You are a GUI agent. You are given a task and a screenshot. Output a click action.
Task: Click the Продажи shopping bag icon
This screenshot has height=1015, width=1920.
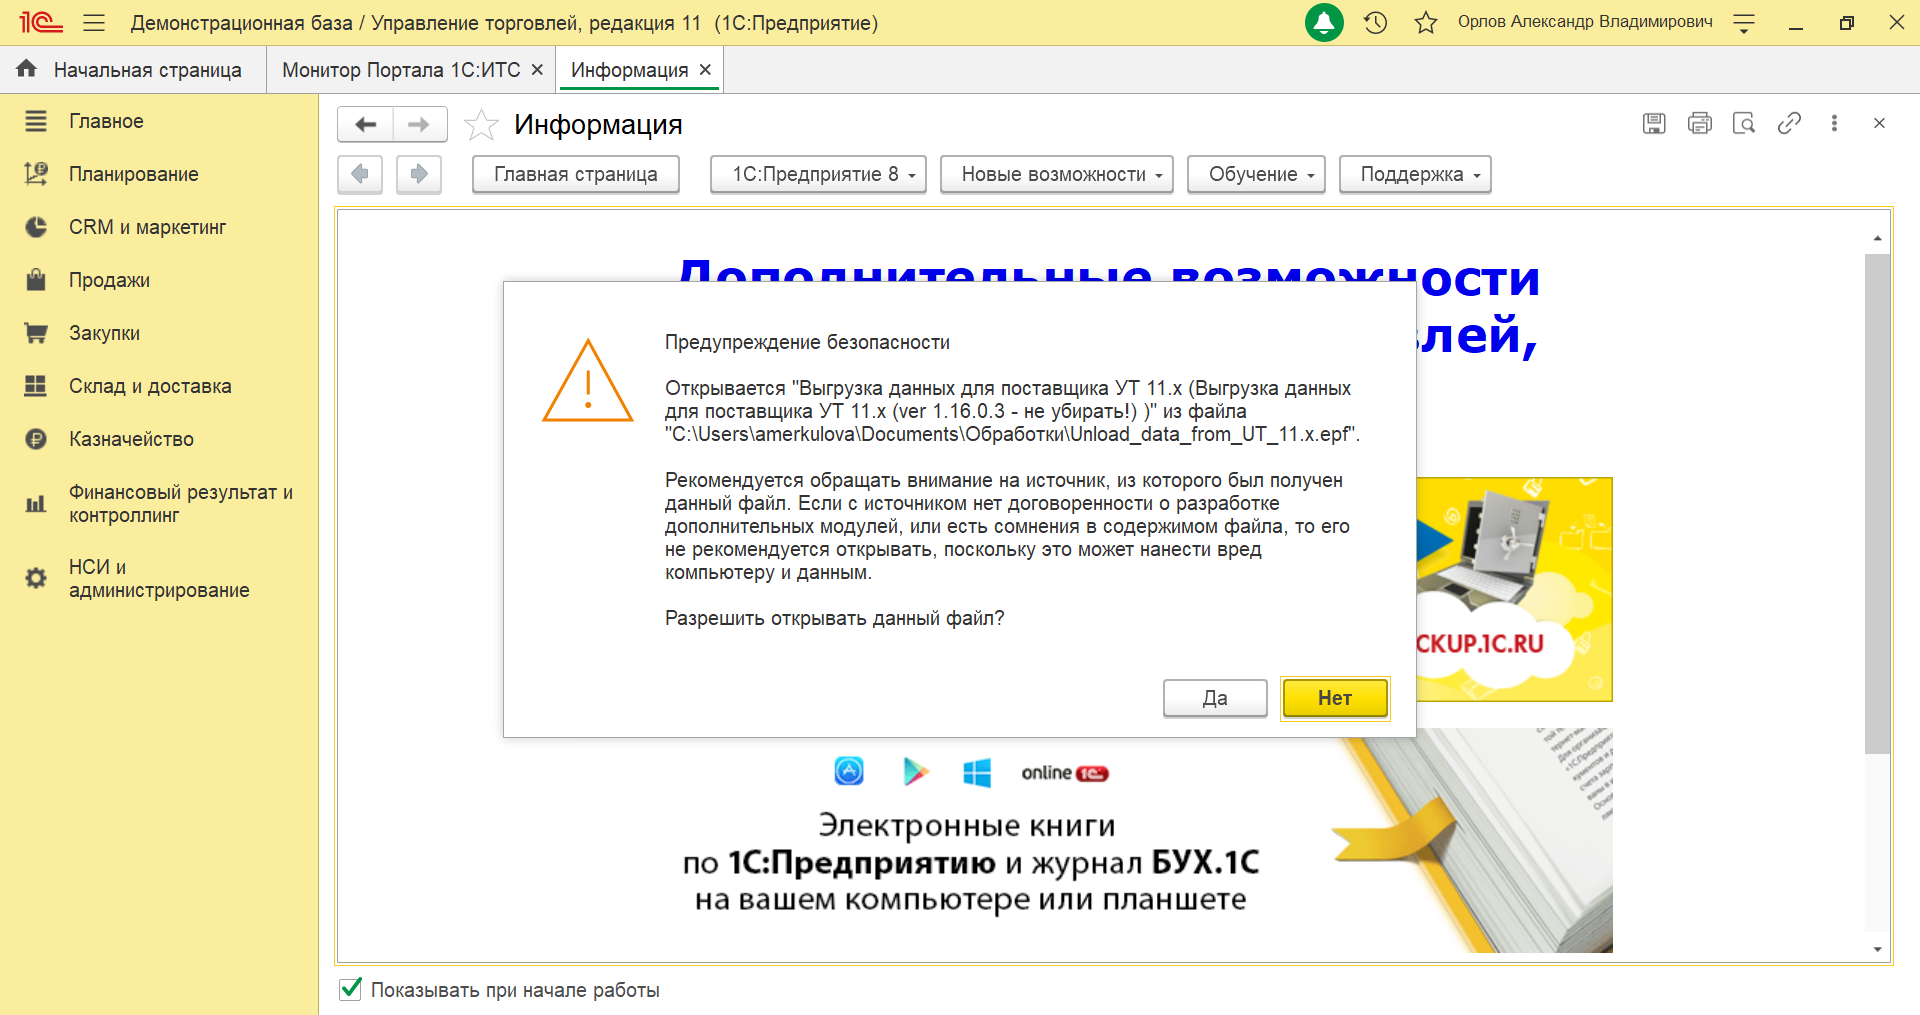pyautogui.click(x=36, y=279)
